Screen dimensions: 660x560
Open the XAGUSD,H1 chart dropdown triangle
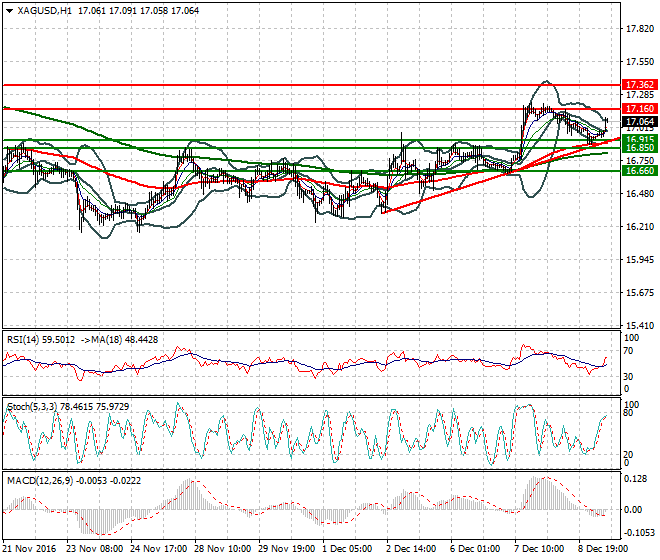click(x=10, y=11)
